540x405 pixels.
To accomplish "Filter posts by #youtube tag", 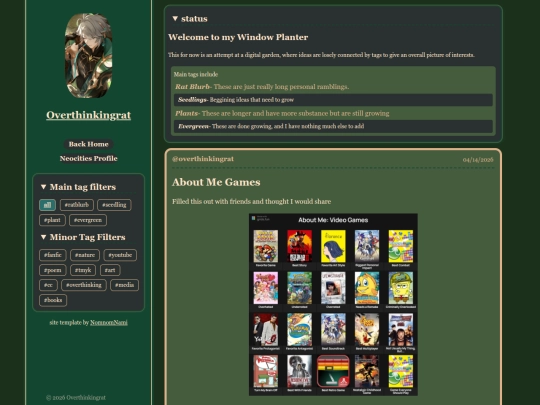I will pos(120,255).
